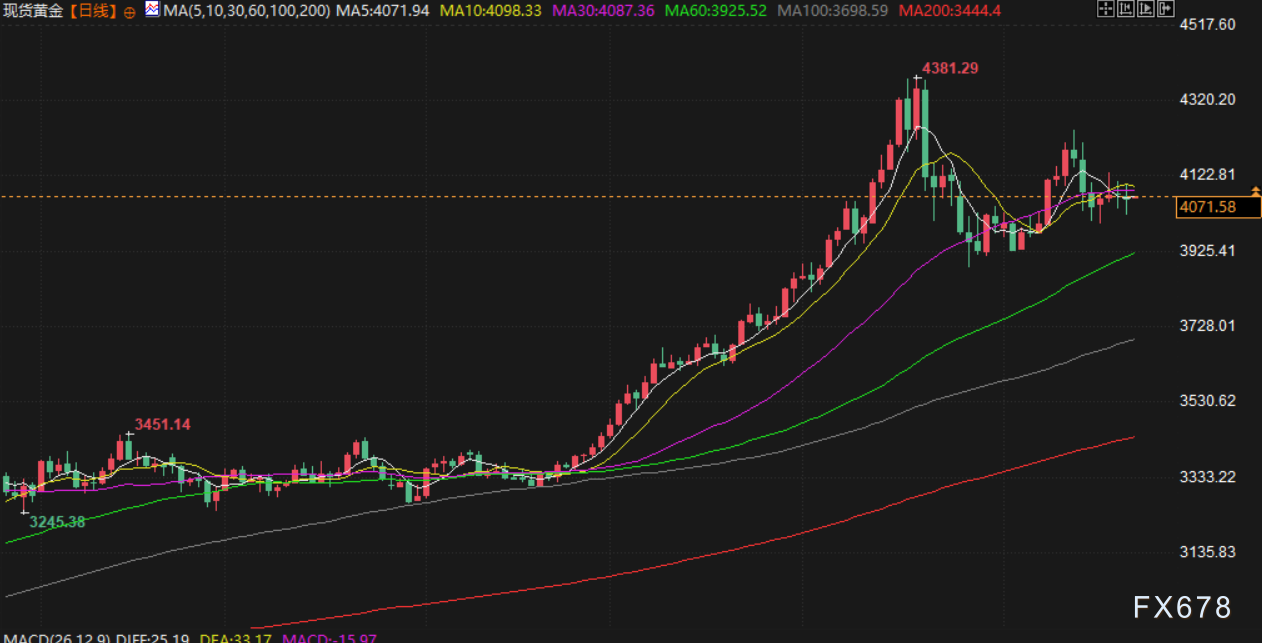Image resolution: width=1262 pixels, height=643 pixels.
Task: Toggle the MA5 white line value label
Action: tap(383, 11)
